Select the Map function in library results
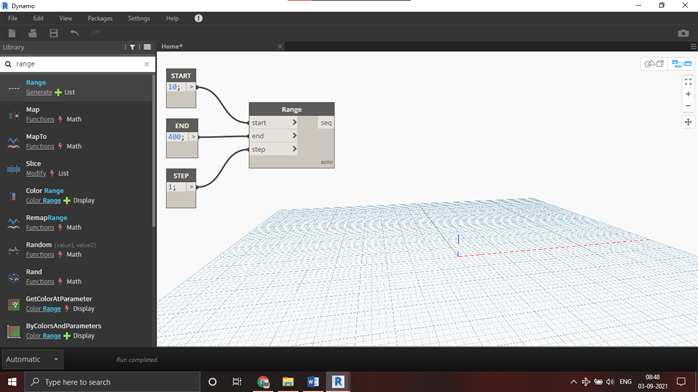698x392 pixels. [x=77, y=115]
